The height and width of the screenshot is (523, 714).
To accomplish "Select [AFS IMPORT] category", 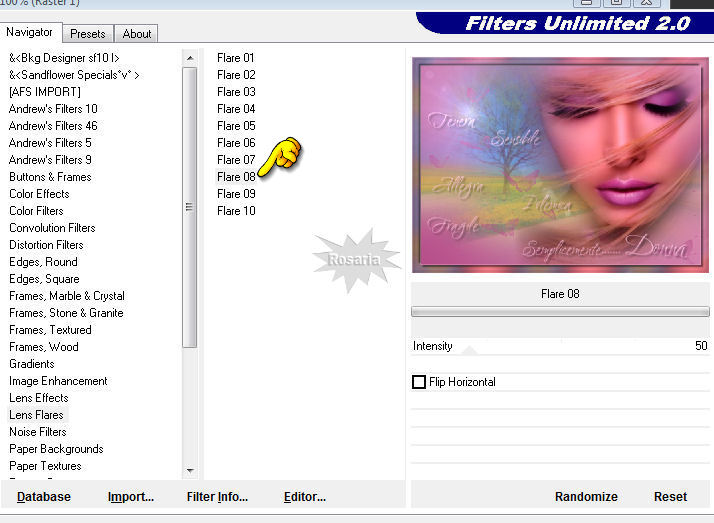I will click(45, 91).
